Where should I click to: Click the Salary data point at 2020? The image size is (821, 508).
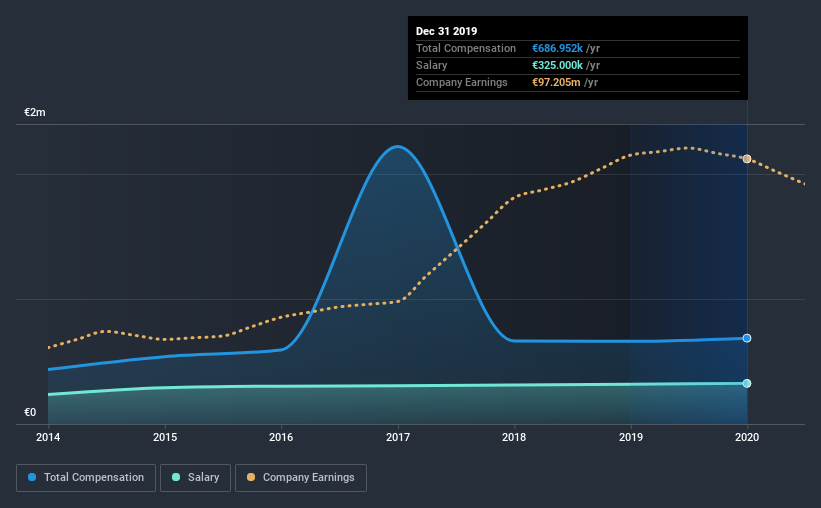tap(747, 383)
